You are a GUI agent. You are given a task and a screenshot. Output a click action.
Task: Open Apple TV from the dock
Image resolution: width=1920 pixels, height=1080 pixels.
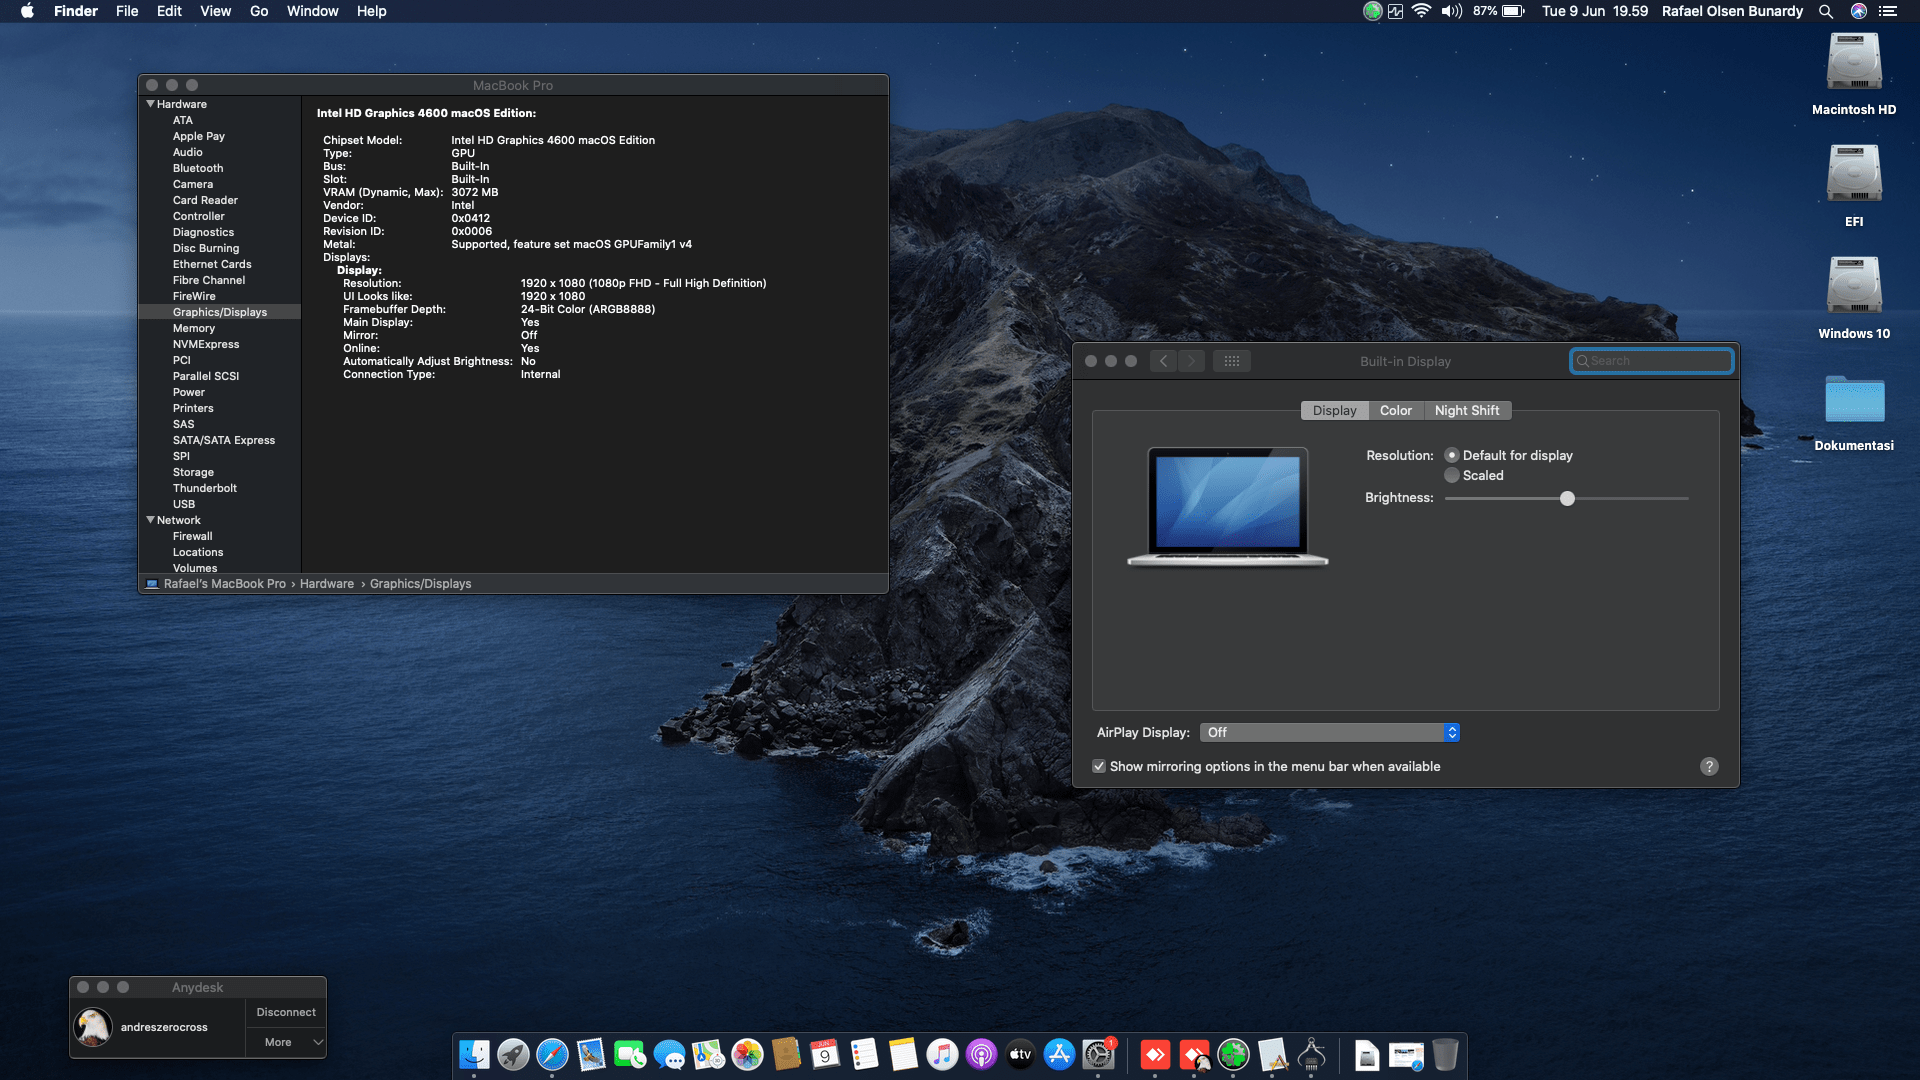coord(1020,1054)
